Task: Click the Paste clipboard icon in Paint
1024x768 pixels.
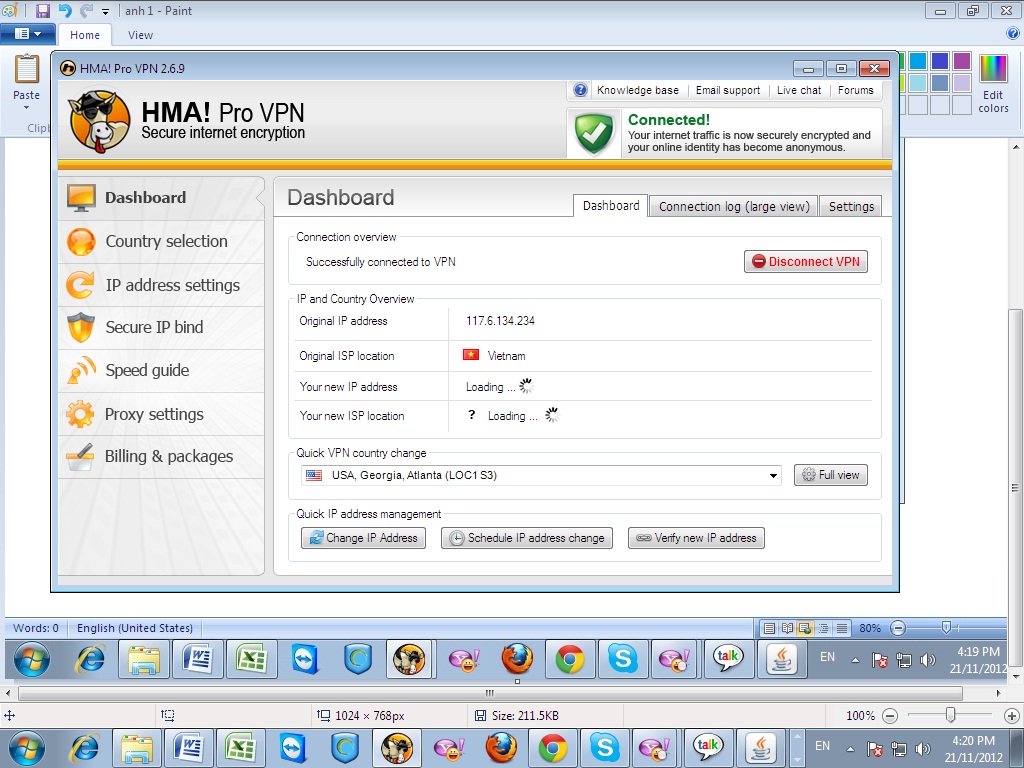Action: [27, 69]
